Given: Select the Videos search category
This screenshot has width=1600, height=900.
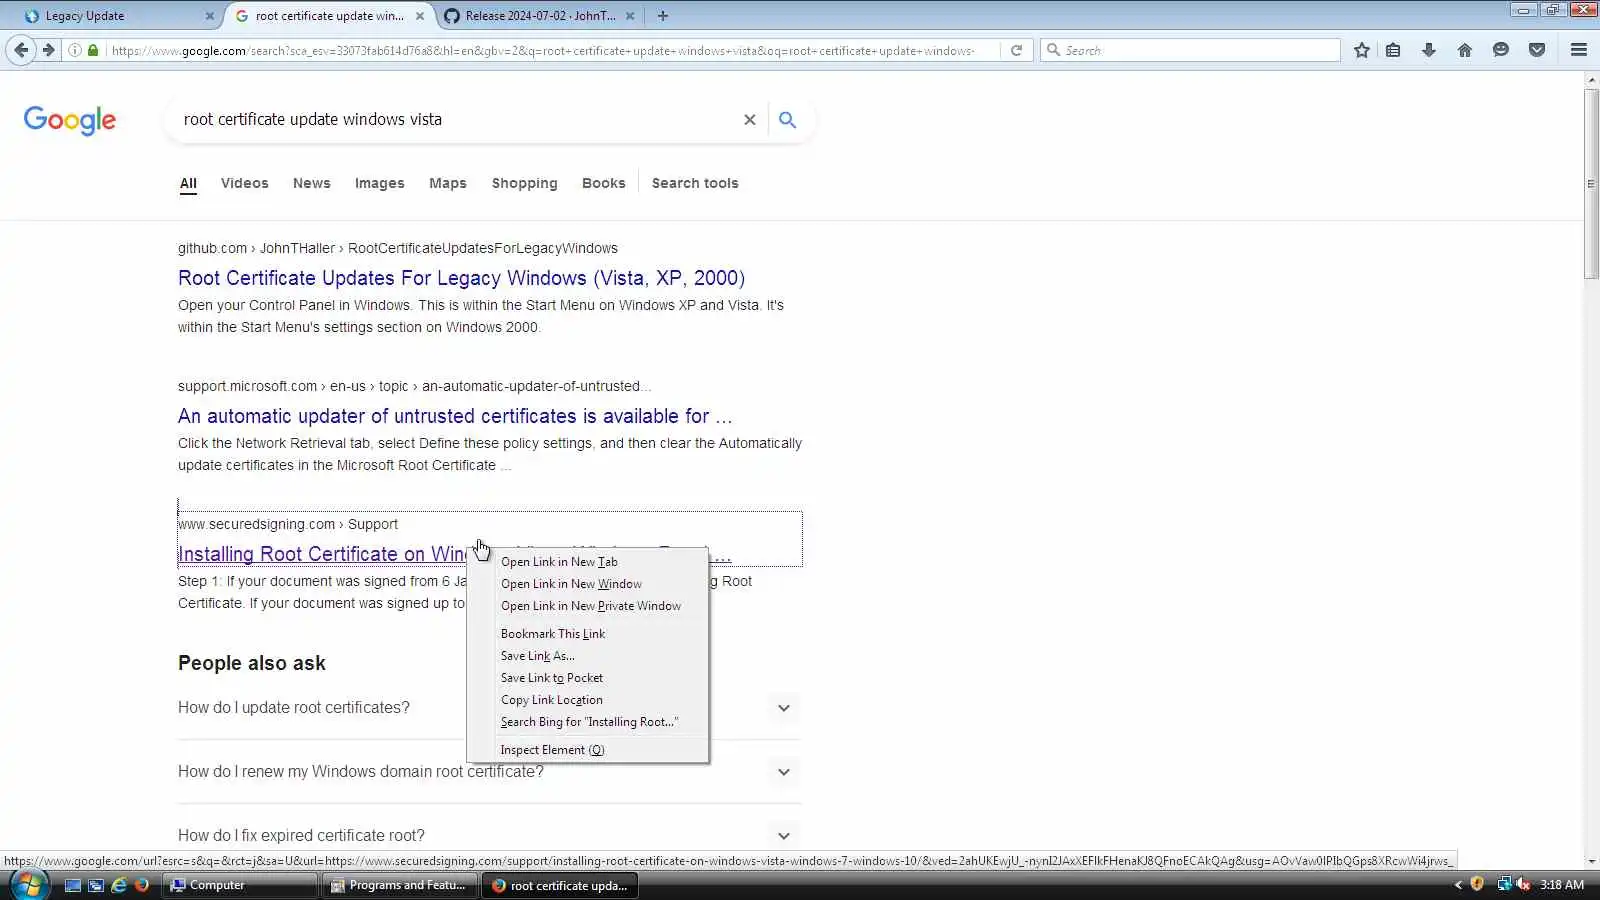Looking at the screenshot, I should [x=245, y=183].
